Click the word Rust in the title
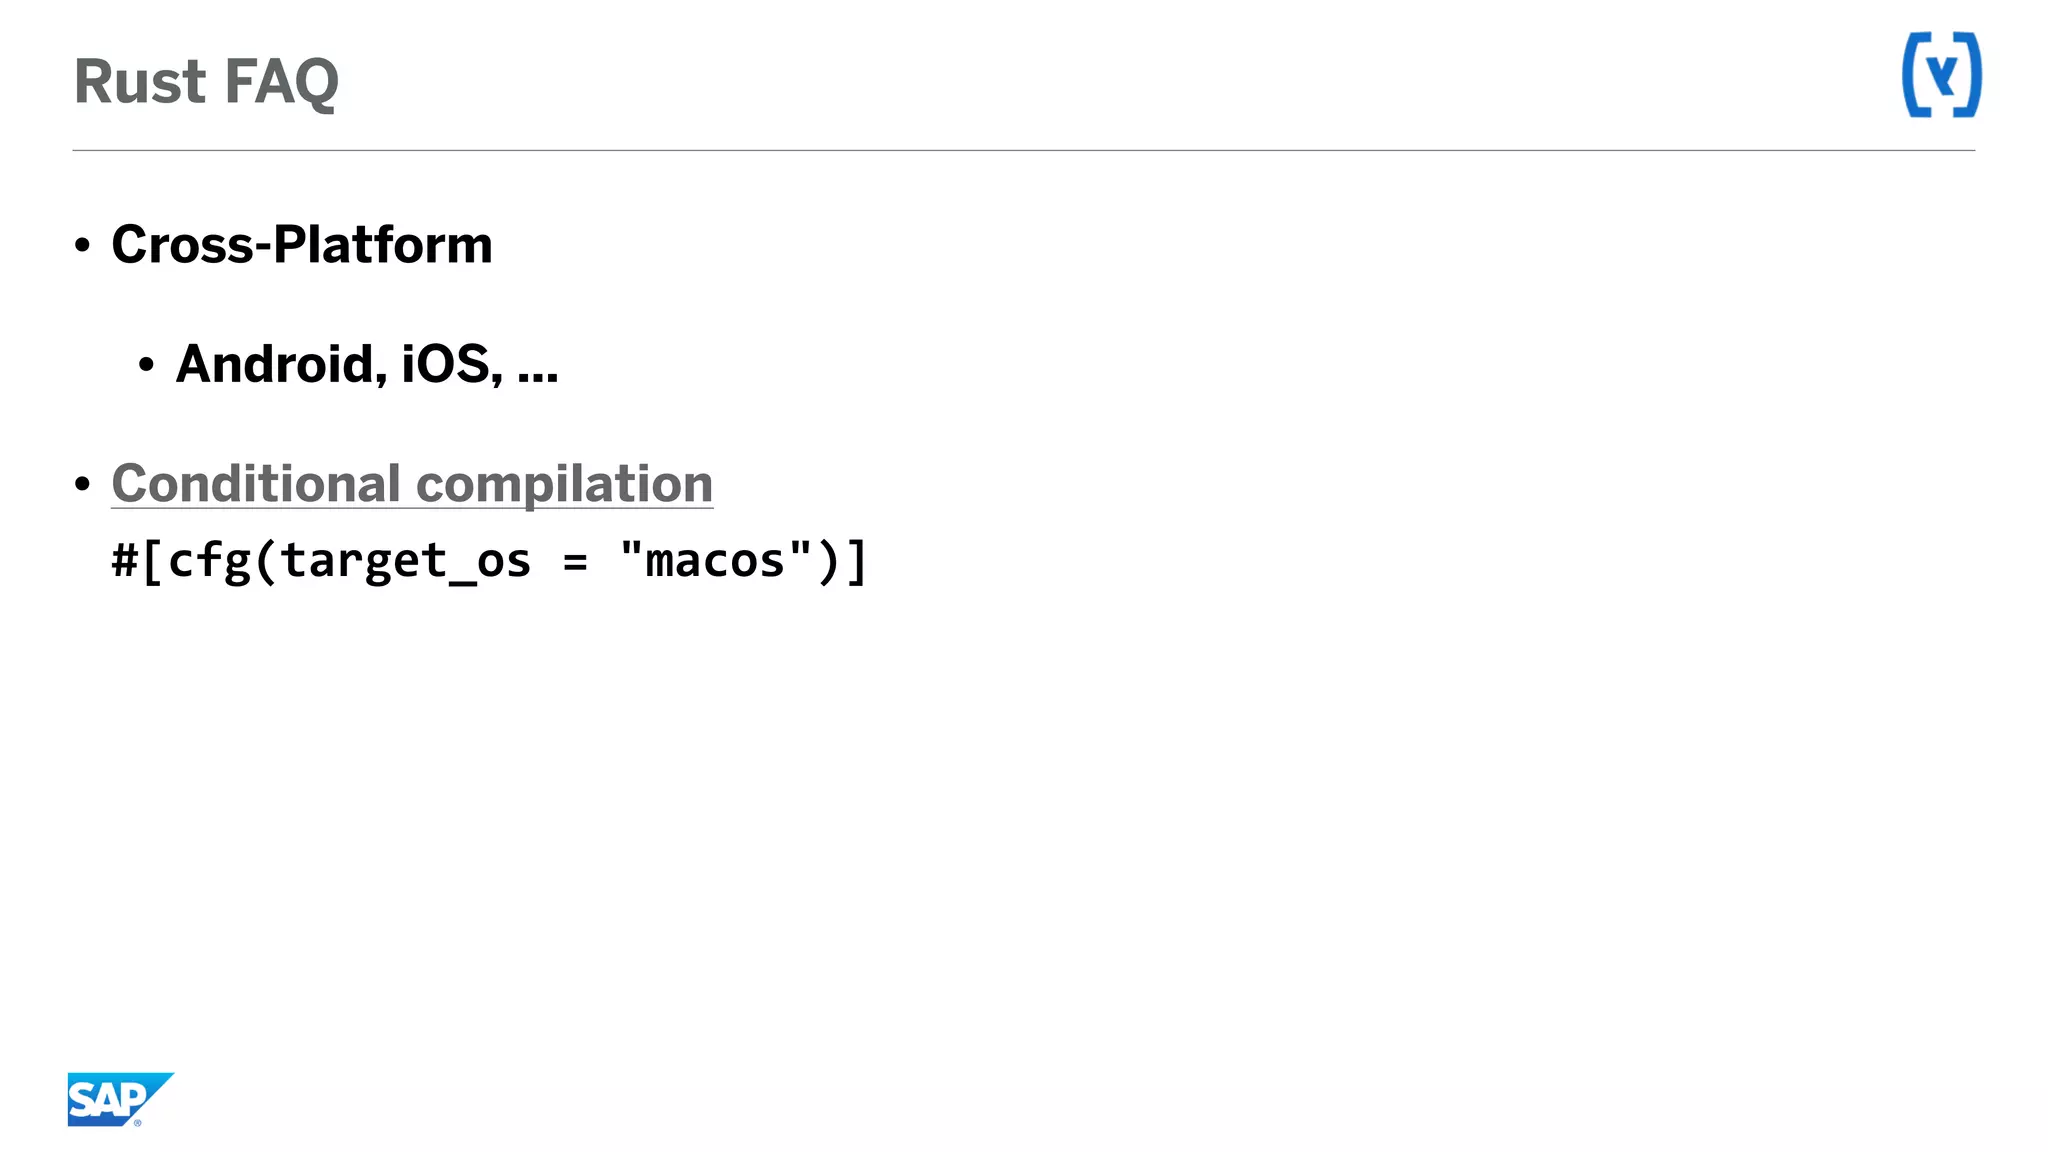 140,81
